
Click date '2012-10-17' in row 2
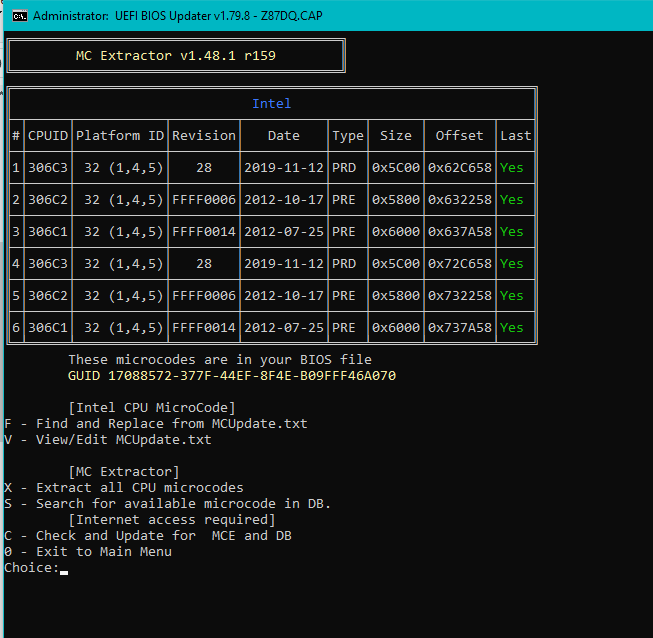tap(284, 200)
